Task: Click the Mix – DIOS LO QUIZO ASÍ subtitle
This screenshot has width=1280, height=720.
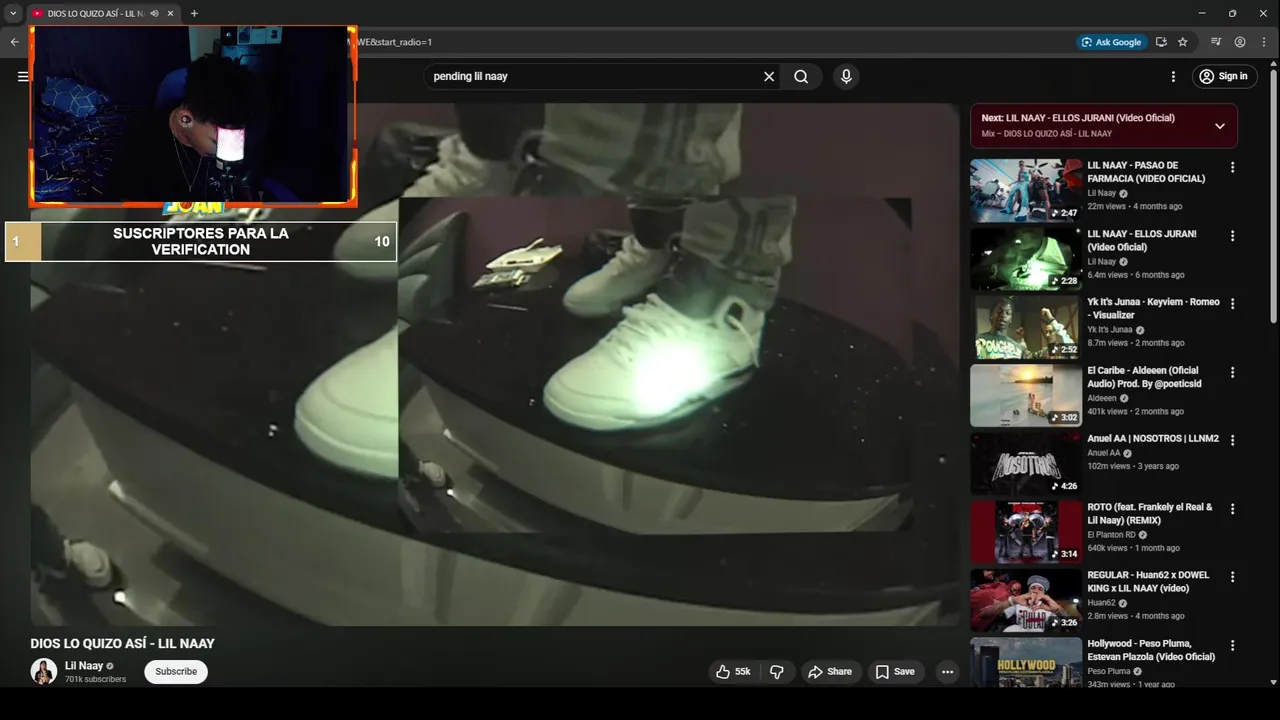Action: [1046, 133]
